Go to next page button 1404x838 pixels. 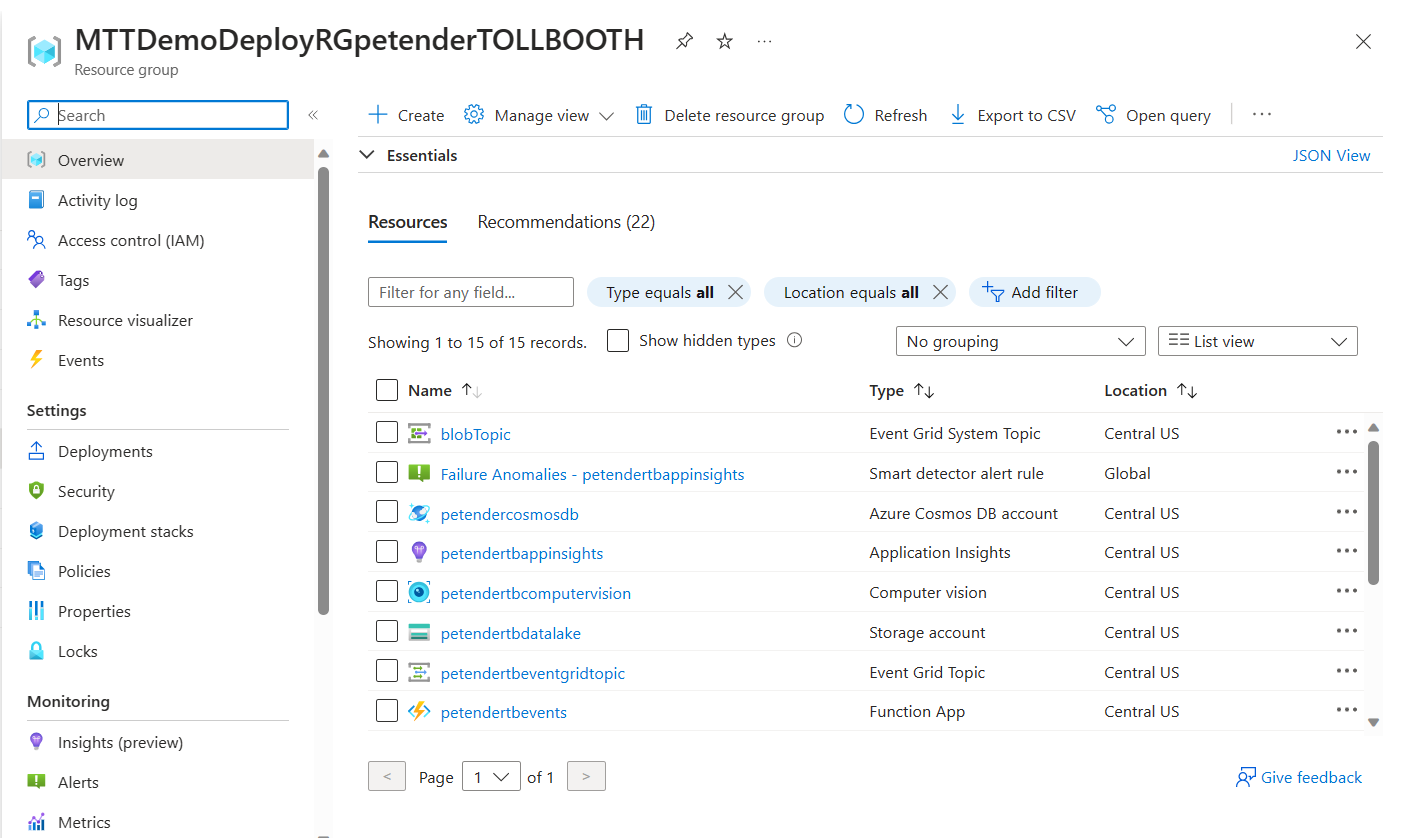point(586,777)
